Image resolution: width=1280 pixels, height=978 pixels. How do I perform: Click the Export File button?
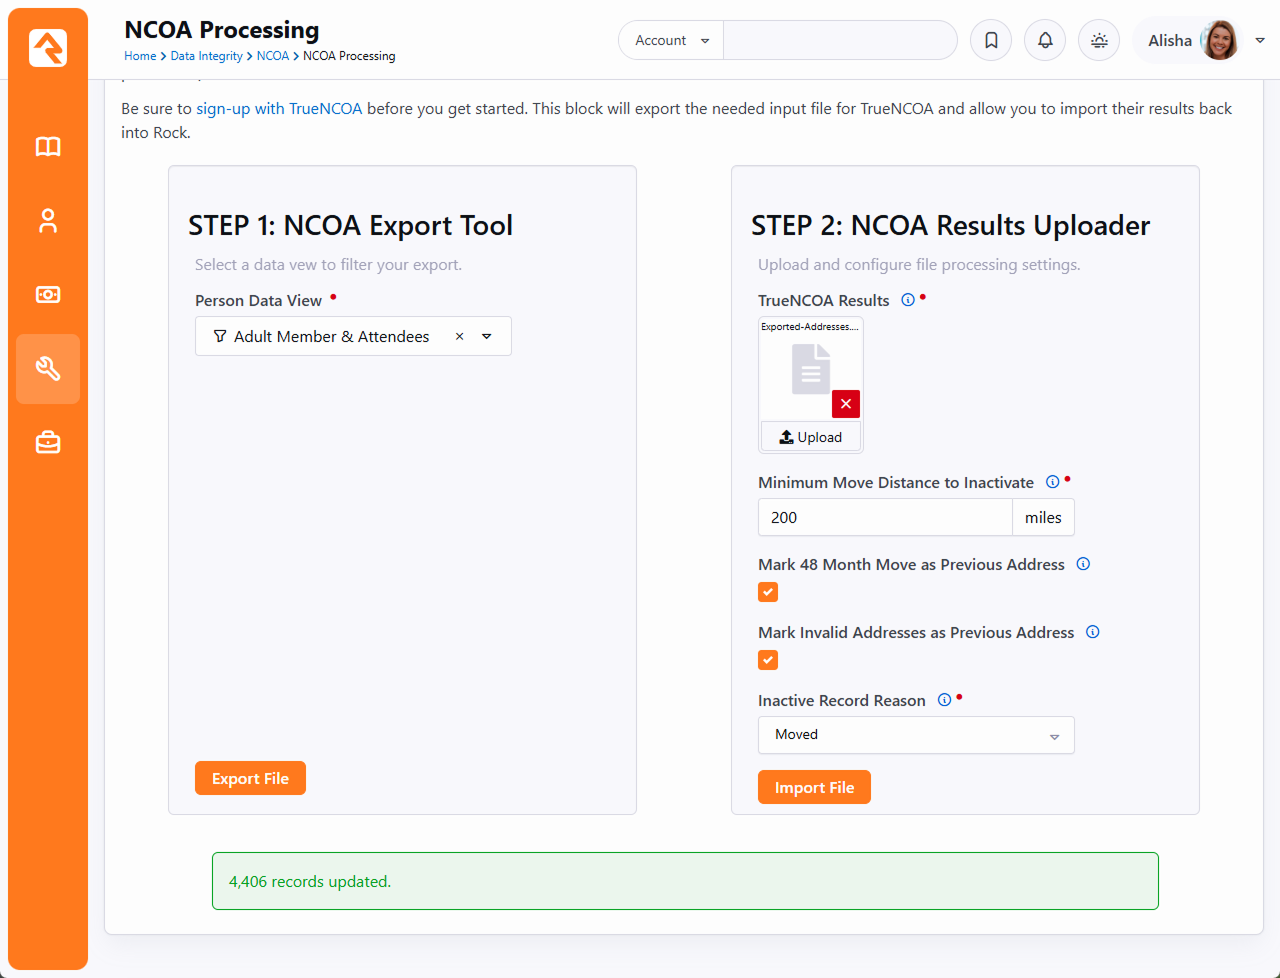(x=250, y=779)
